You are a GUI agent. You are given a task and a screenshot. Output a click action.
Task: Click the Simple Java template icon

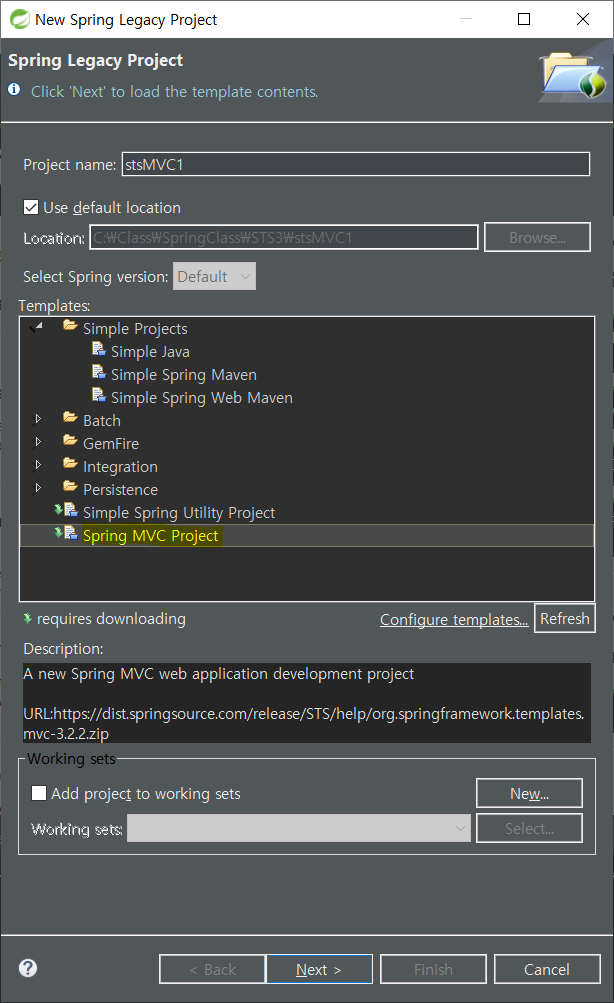pyautogui.click(x=98, y=349)
